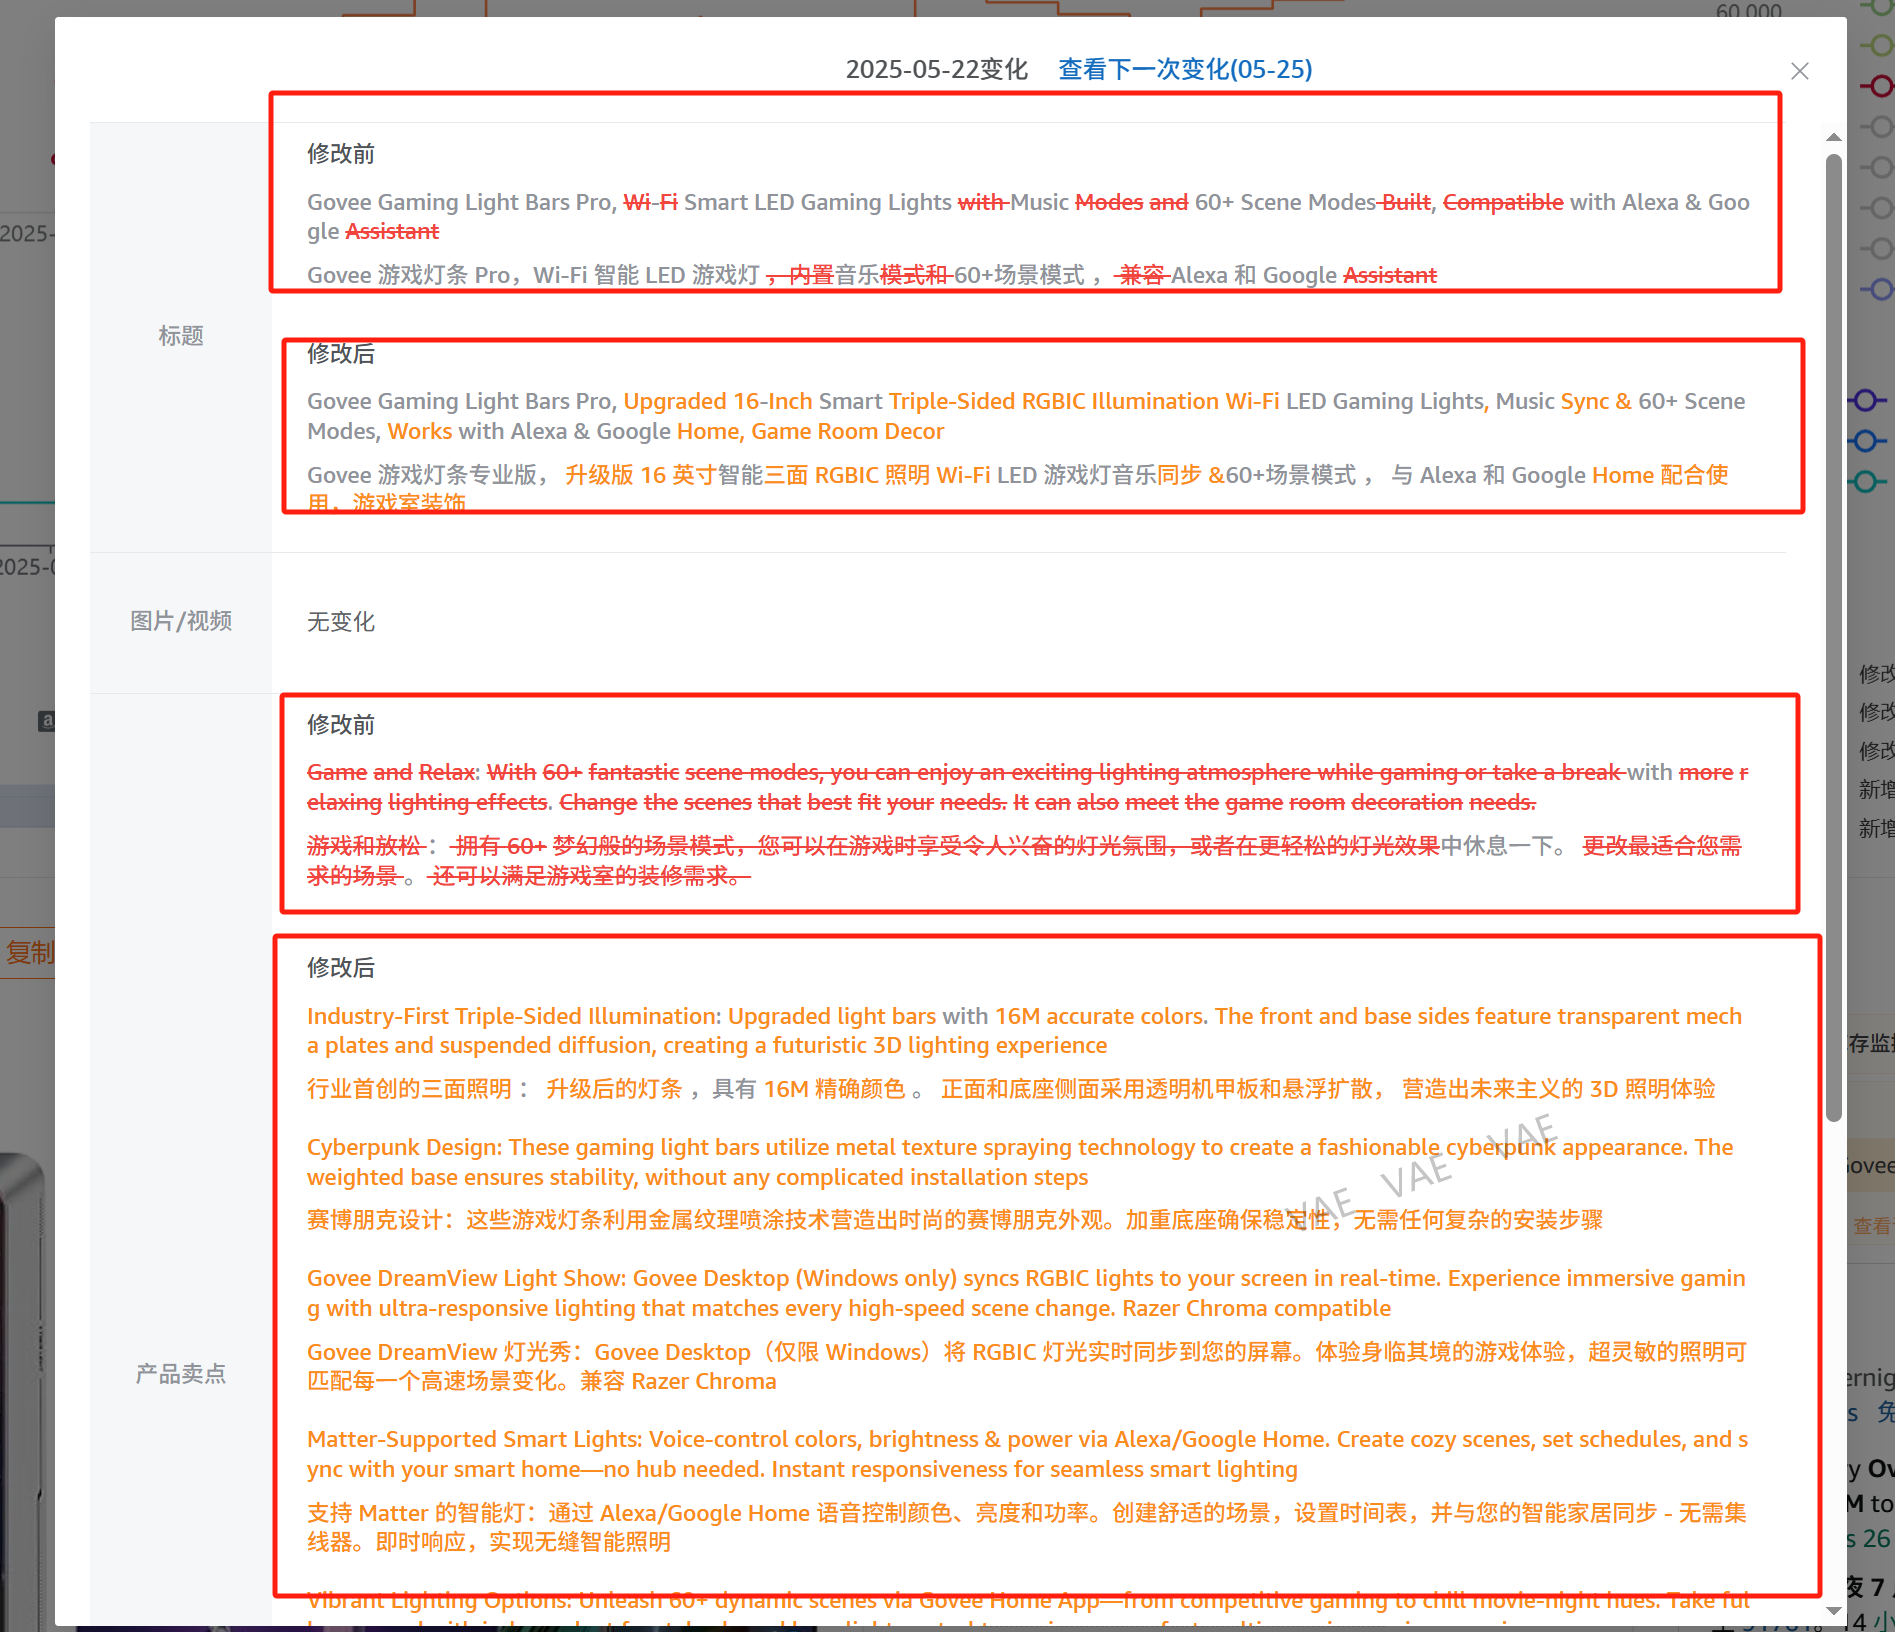Screen dimensions: 1895x1632
Task: Select the 产品卖点 row label
Action: pos(181,1374)
